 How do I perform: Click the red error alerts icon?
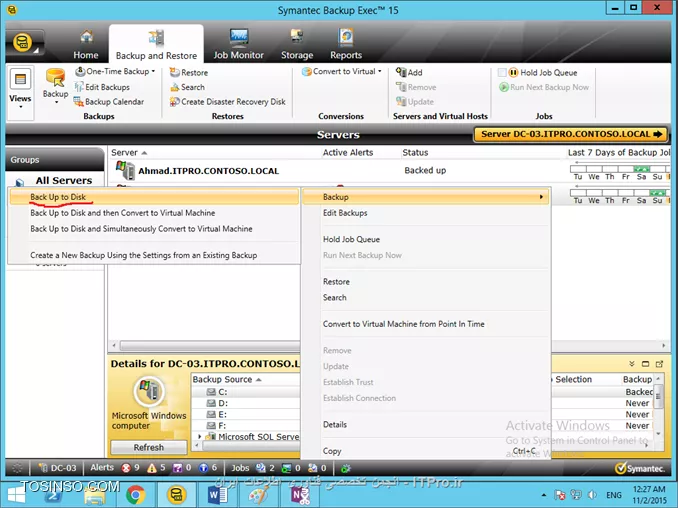pyautogui.click(x=126, y=468)
